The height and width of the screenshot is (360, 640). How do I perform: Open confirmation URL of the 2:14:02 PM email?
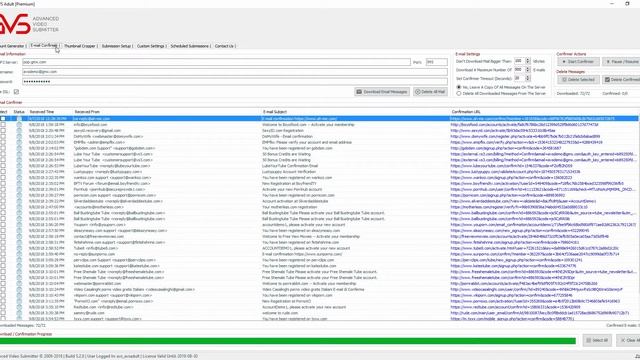pyautogui.click(x=506, y=148)
